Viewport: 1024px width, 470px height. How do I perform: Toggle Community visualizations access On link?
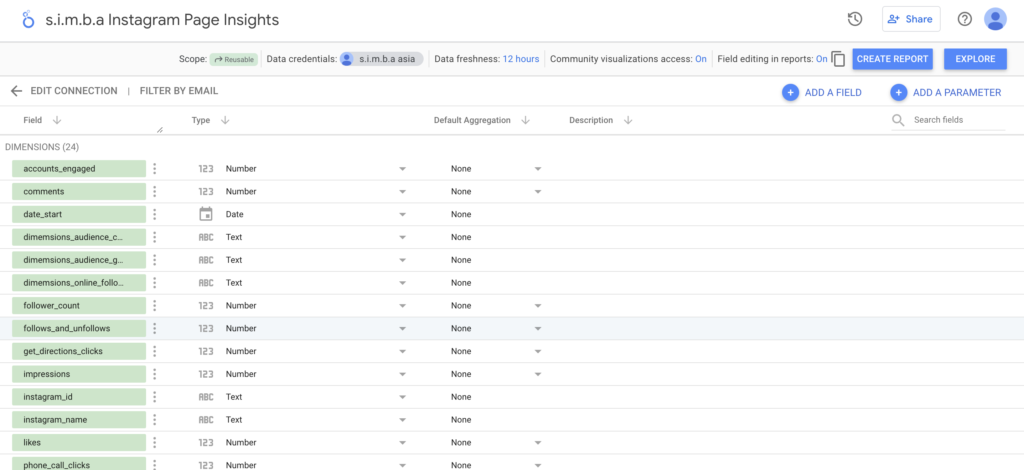[x=701, y=59]
